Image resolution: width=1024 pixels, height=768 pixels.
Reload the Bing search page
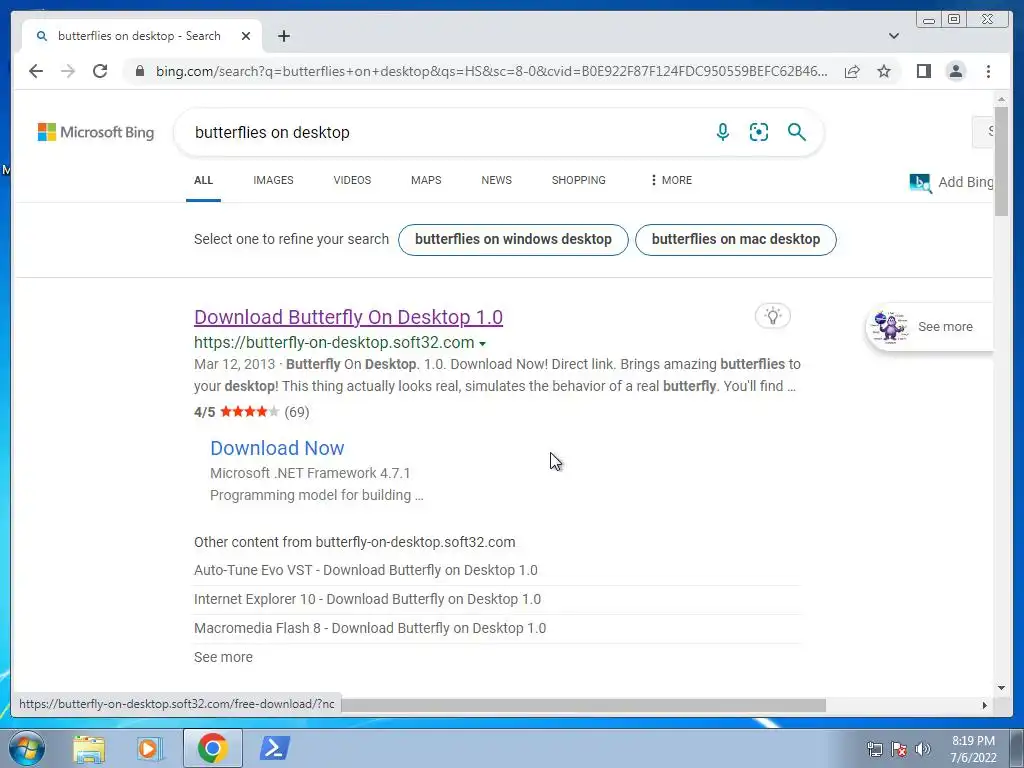[x=100, y=71]
